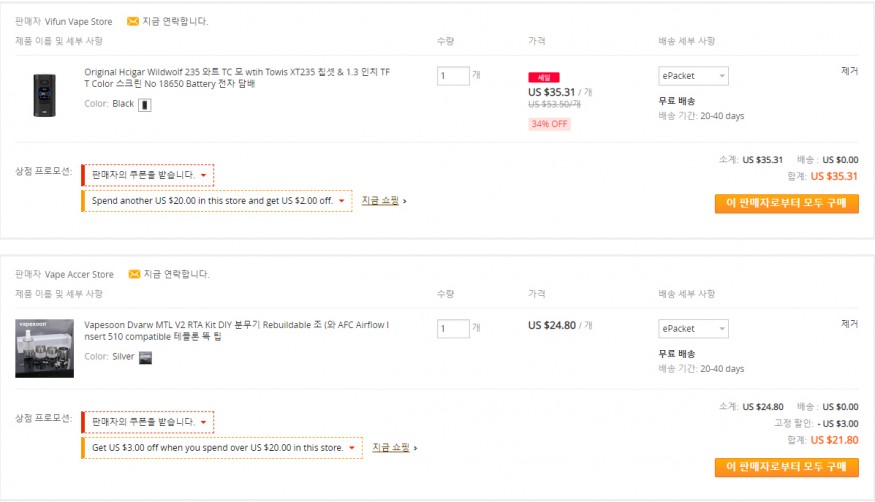875x502 pixels.
Task: Open the Vapesoon Dvarw kit thumbnail
Action: tap(44, 348)
